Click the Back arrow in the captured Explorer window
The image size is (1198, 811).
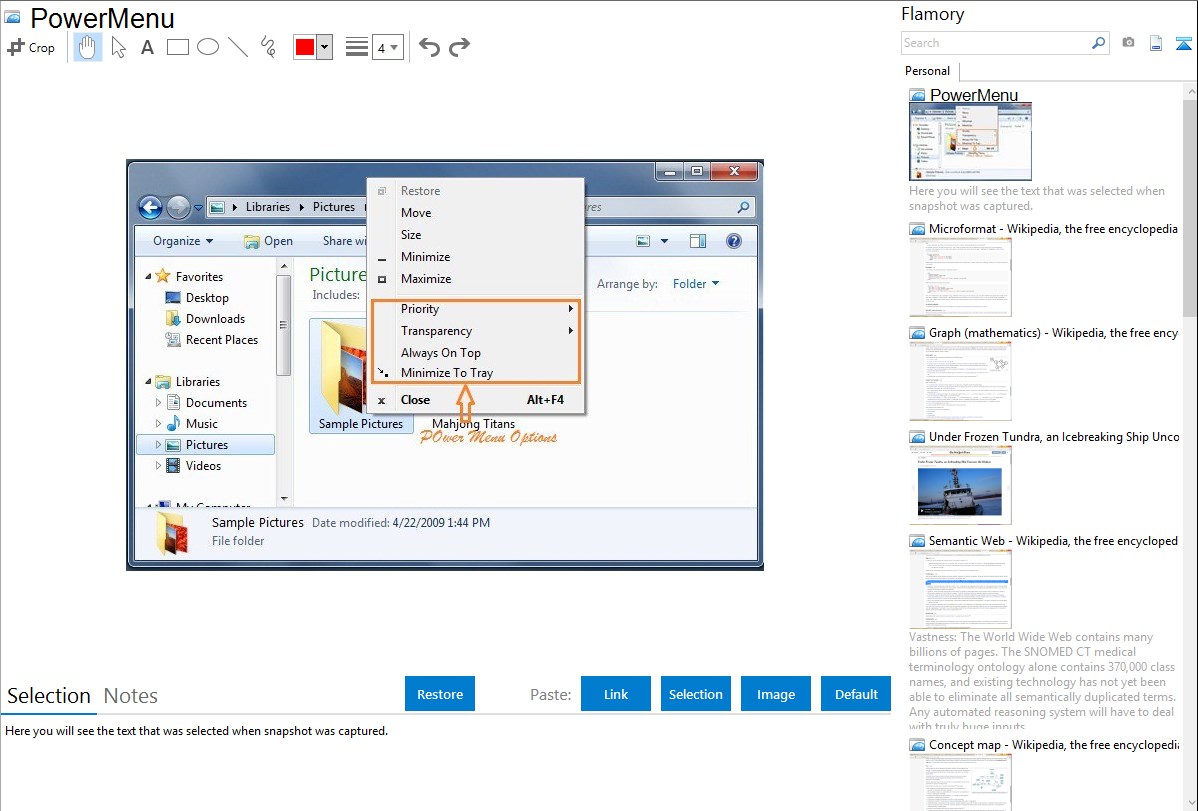151,207
